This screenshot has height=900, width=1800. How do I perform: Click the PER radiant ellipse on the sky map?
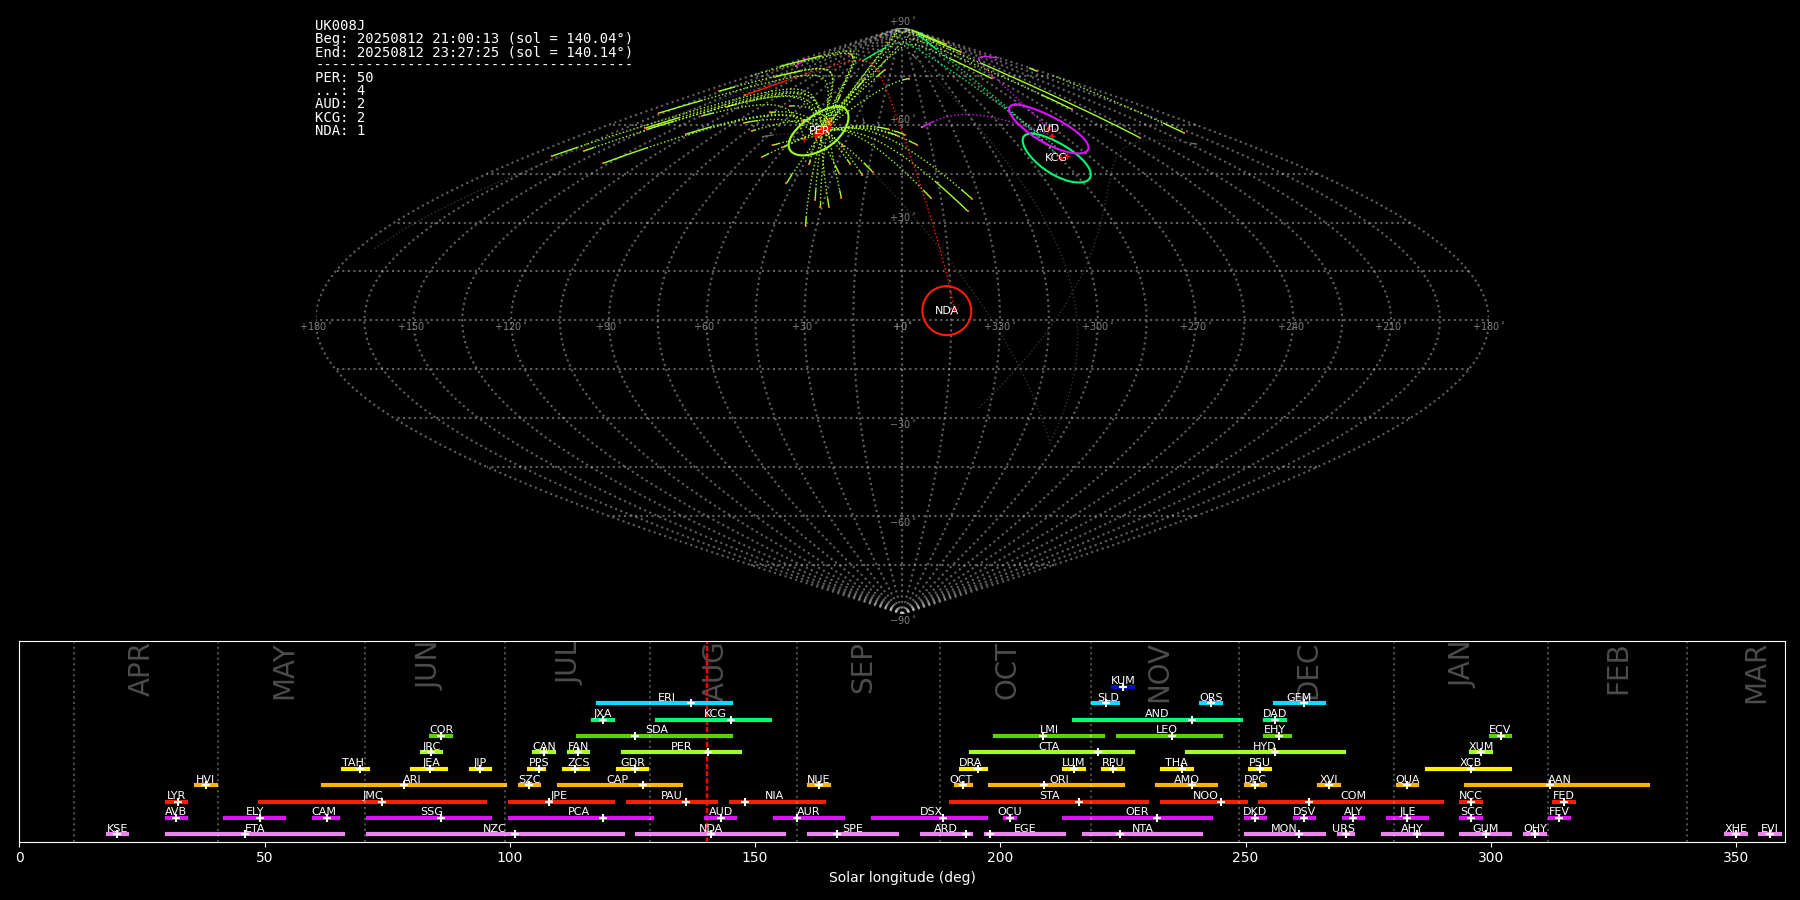point(819,131)
